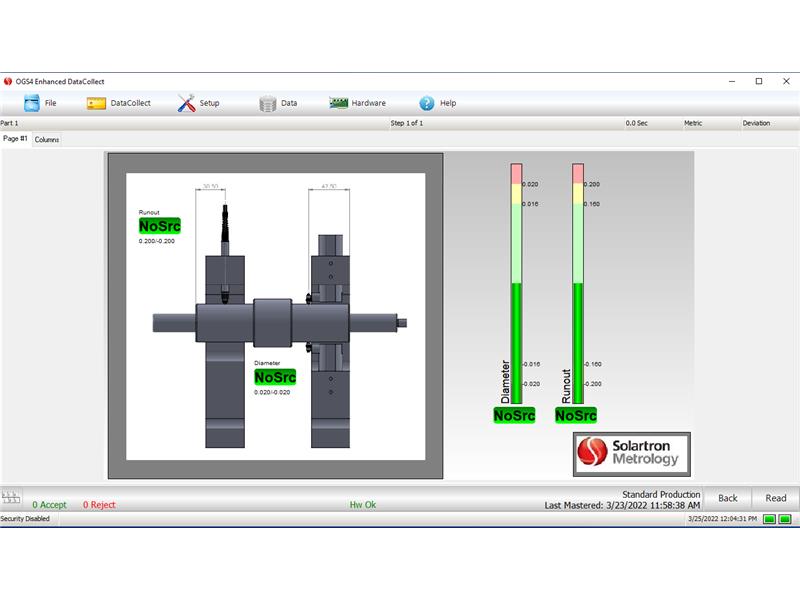Open the File menu
The width and height of the screenshot is (800, 600).
tap(40, 103)
